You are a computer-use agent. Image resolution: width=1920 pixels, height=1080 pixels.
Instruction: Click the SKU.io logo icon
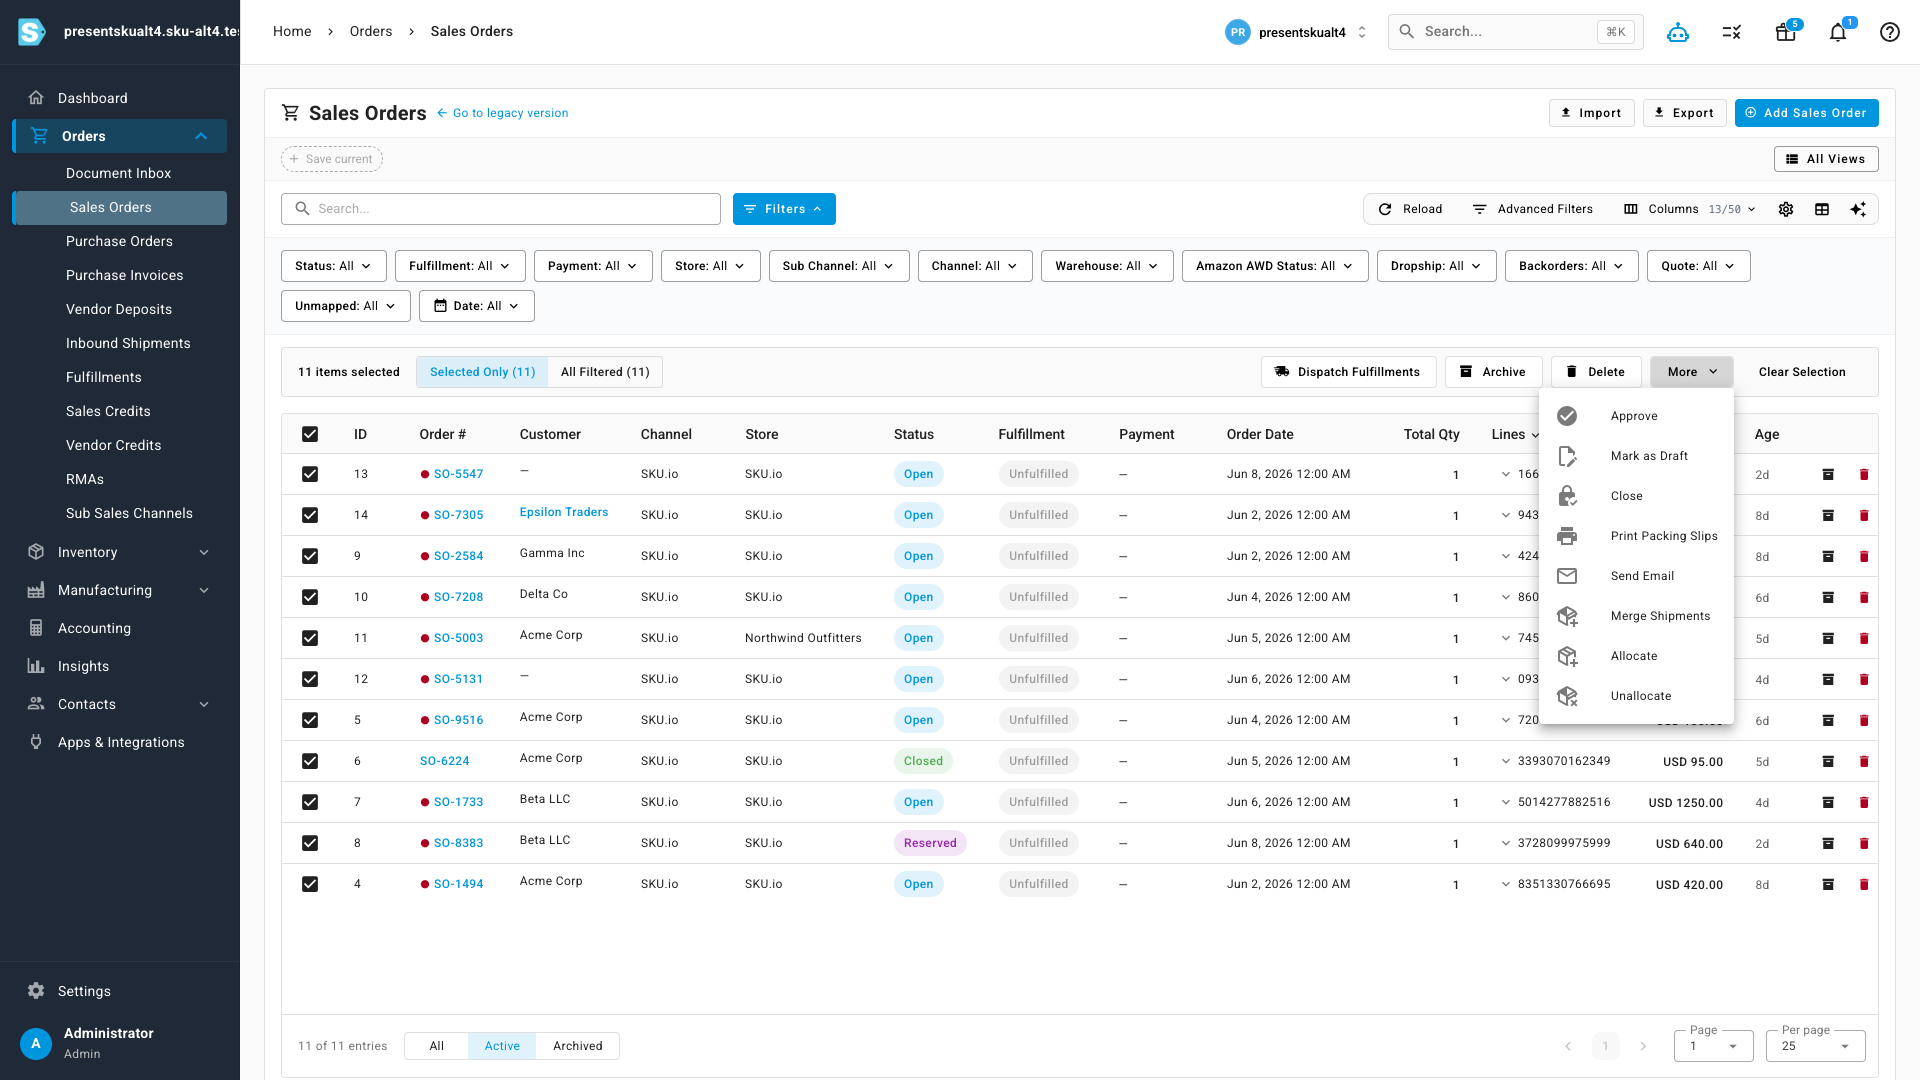[x=32, y=32]
